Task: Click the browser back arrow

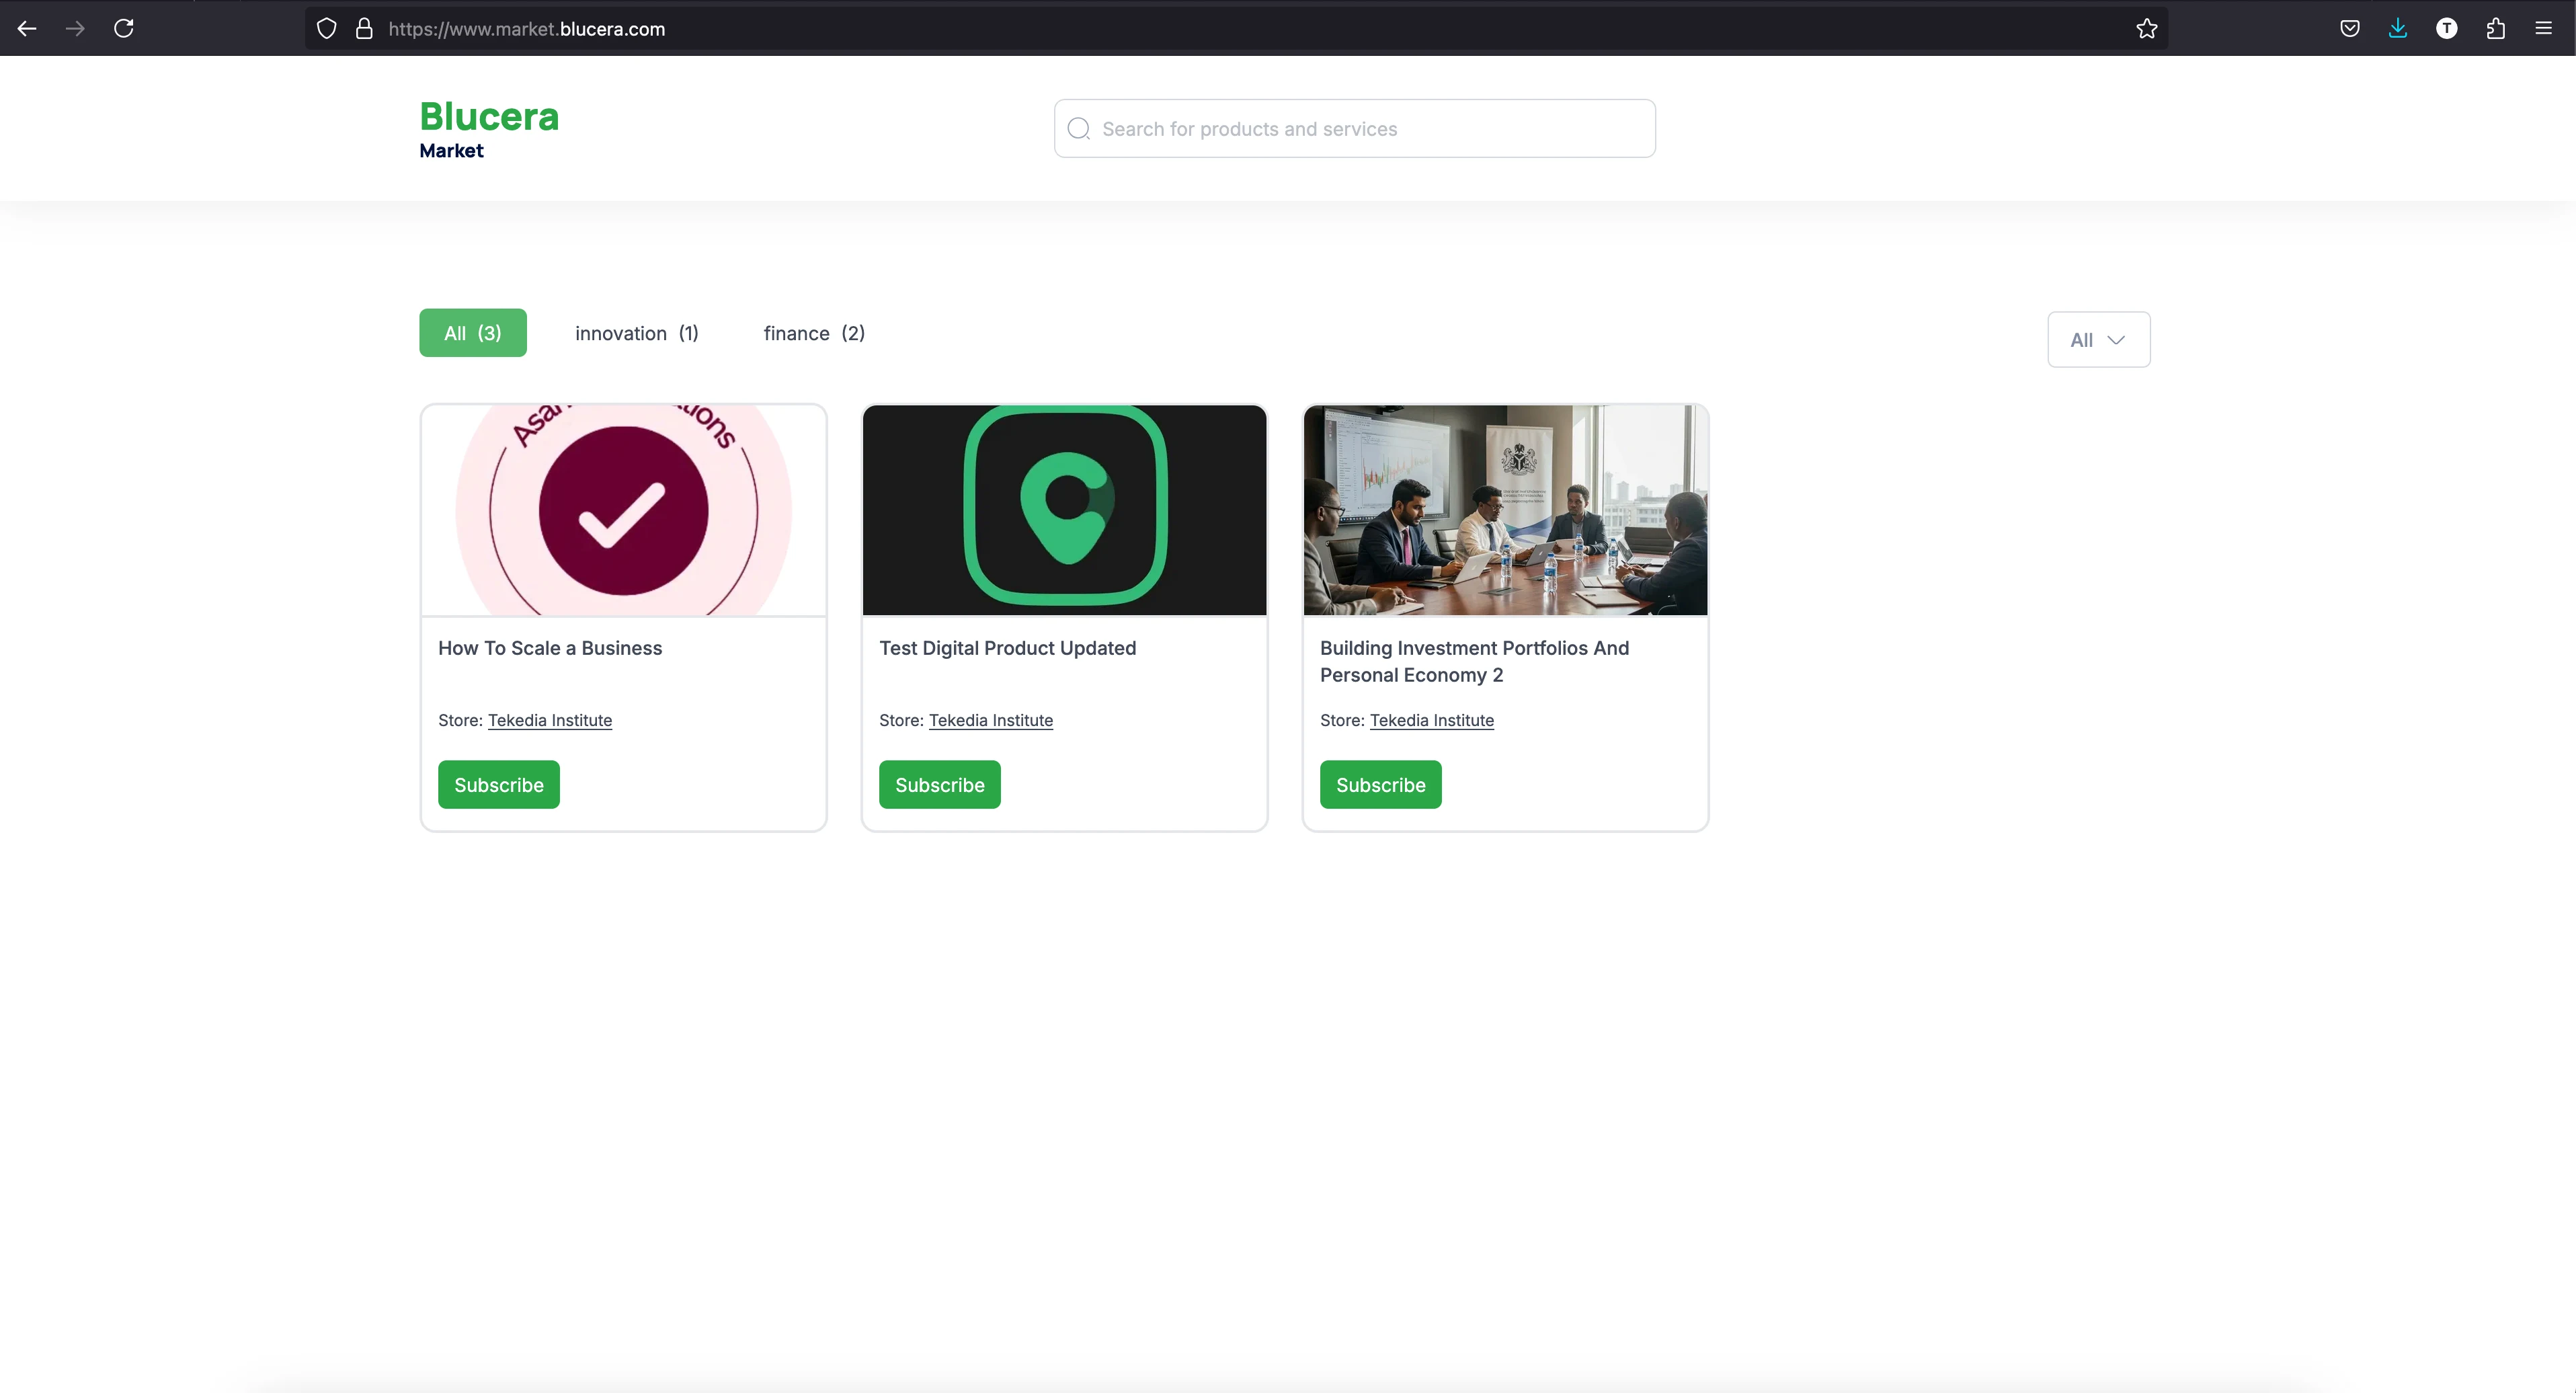Action: pos(27,29)
